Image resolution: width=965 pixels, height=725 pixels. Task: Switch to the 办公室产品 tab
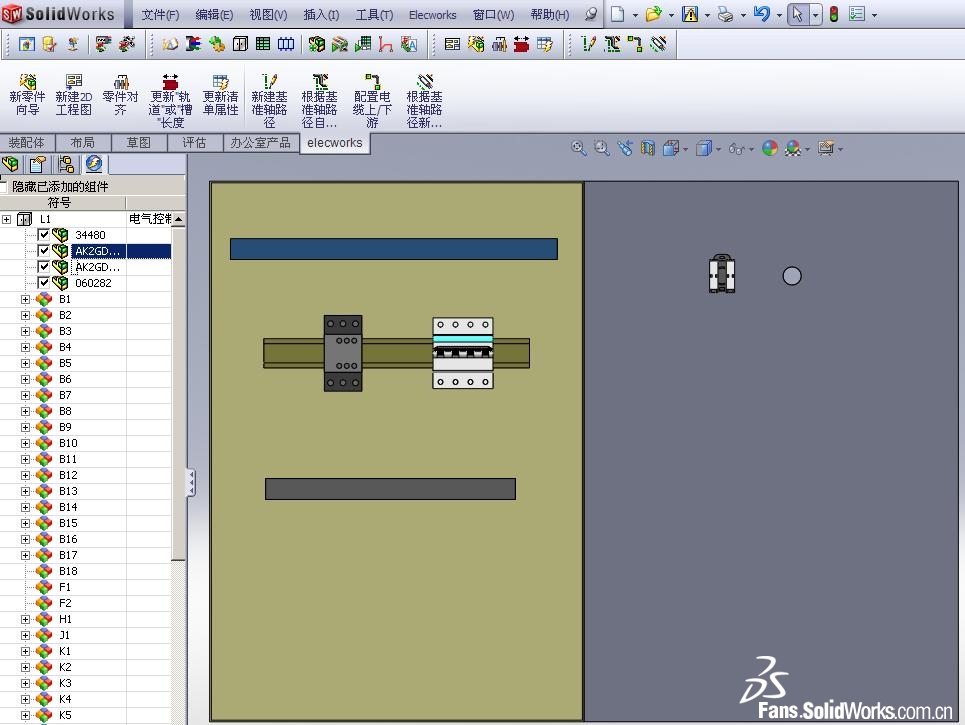pyautogui.click(x=260, y=143)
